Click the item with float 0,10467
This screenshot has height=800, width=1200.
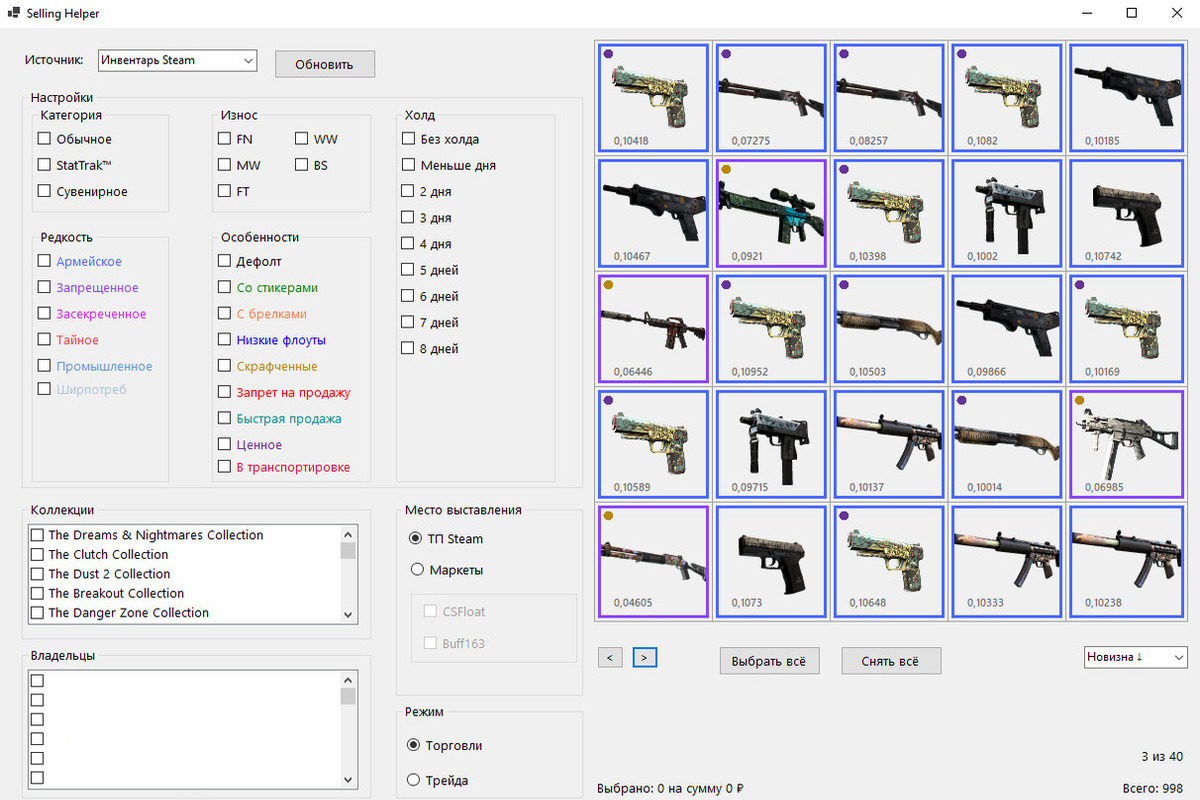point(654,213)
